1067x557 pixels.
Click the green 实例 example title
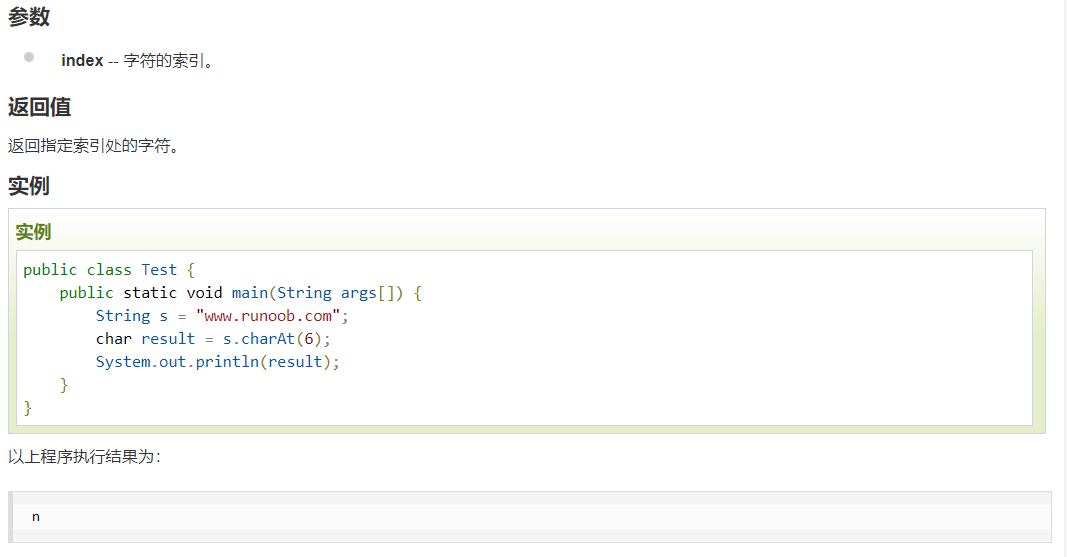[x=33, y=232]
